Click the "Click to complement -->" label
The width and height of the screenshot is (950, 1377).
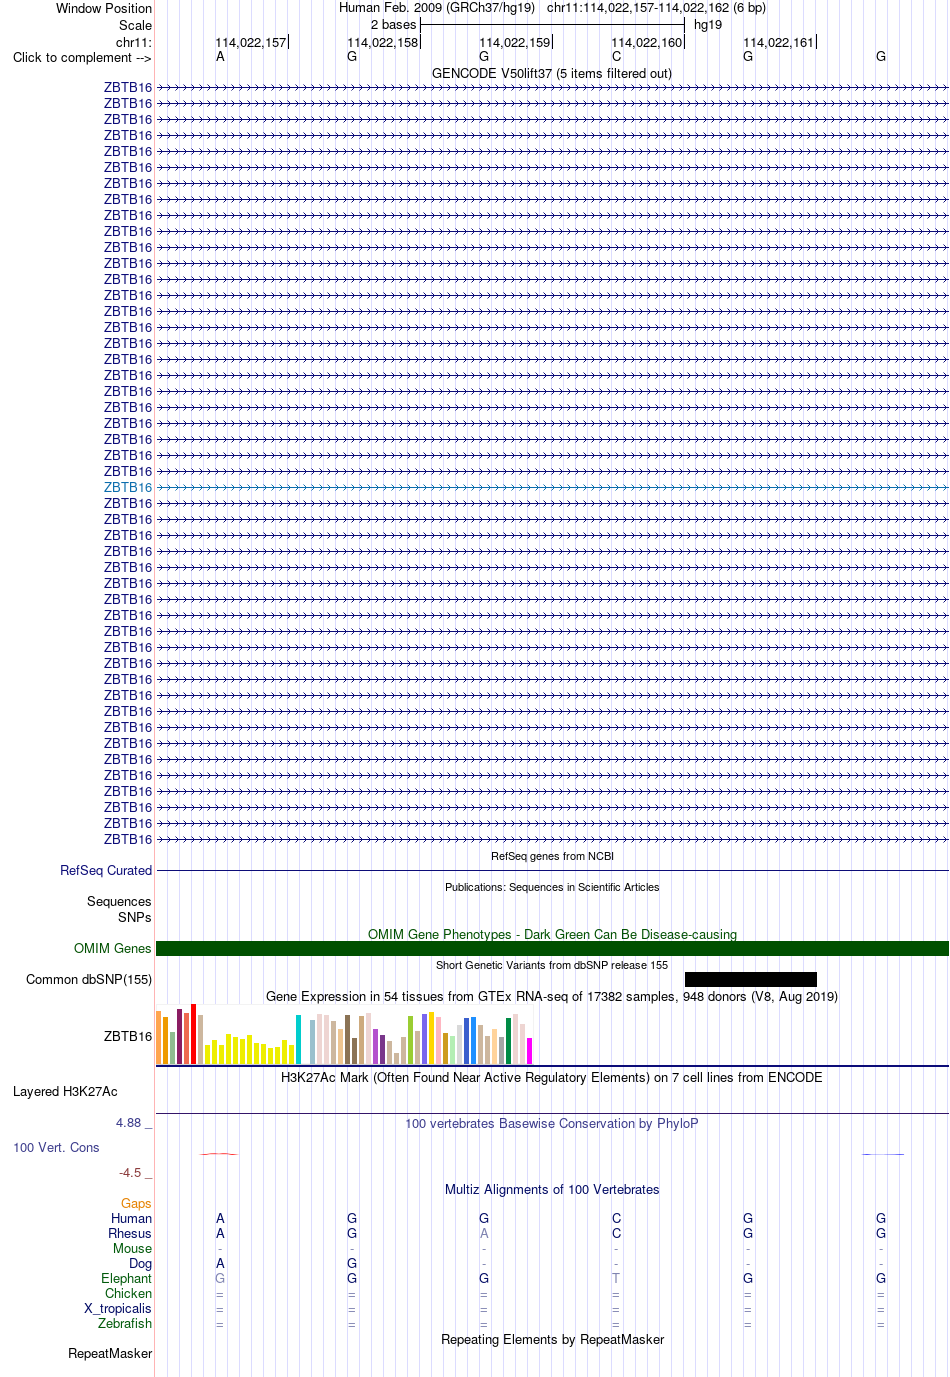pos(82,57)
